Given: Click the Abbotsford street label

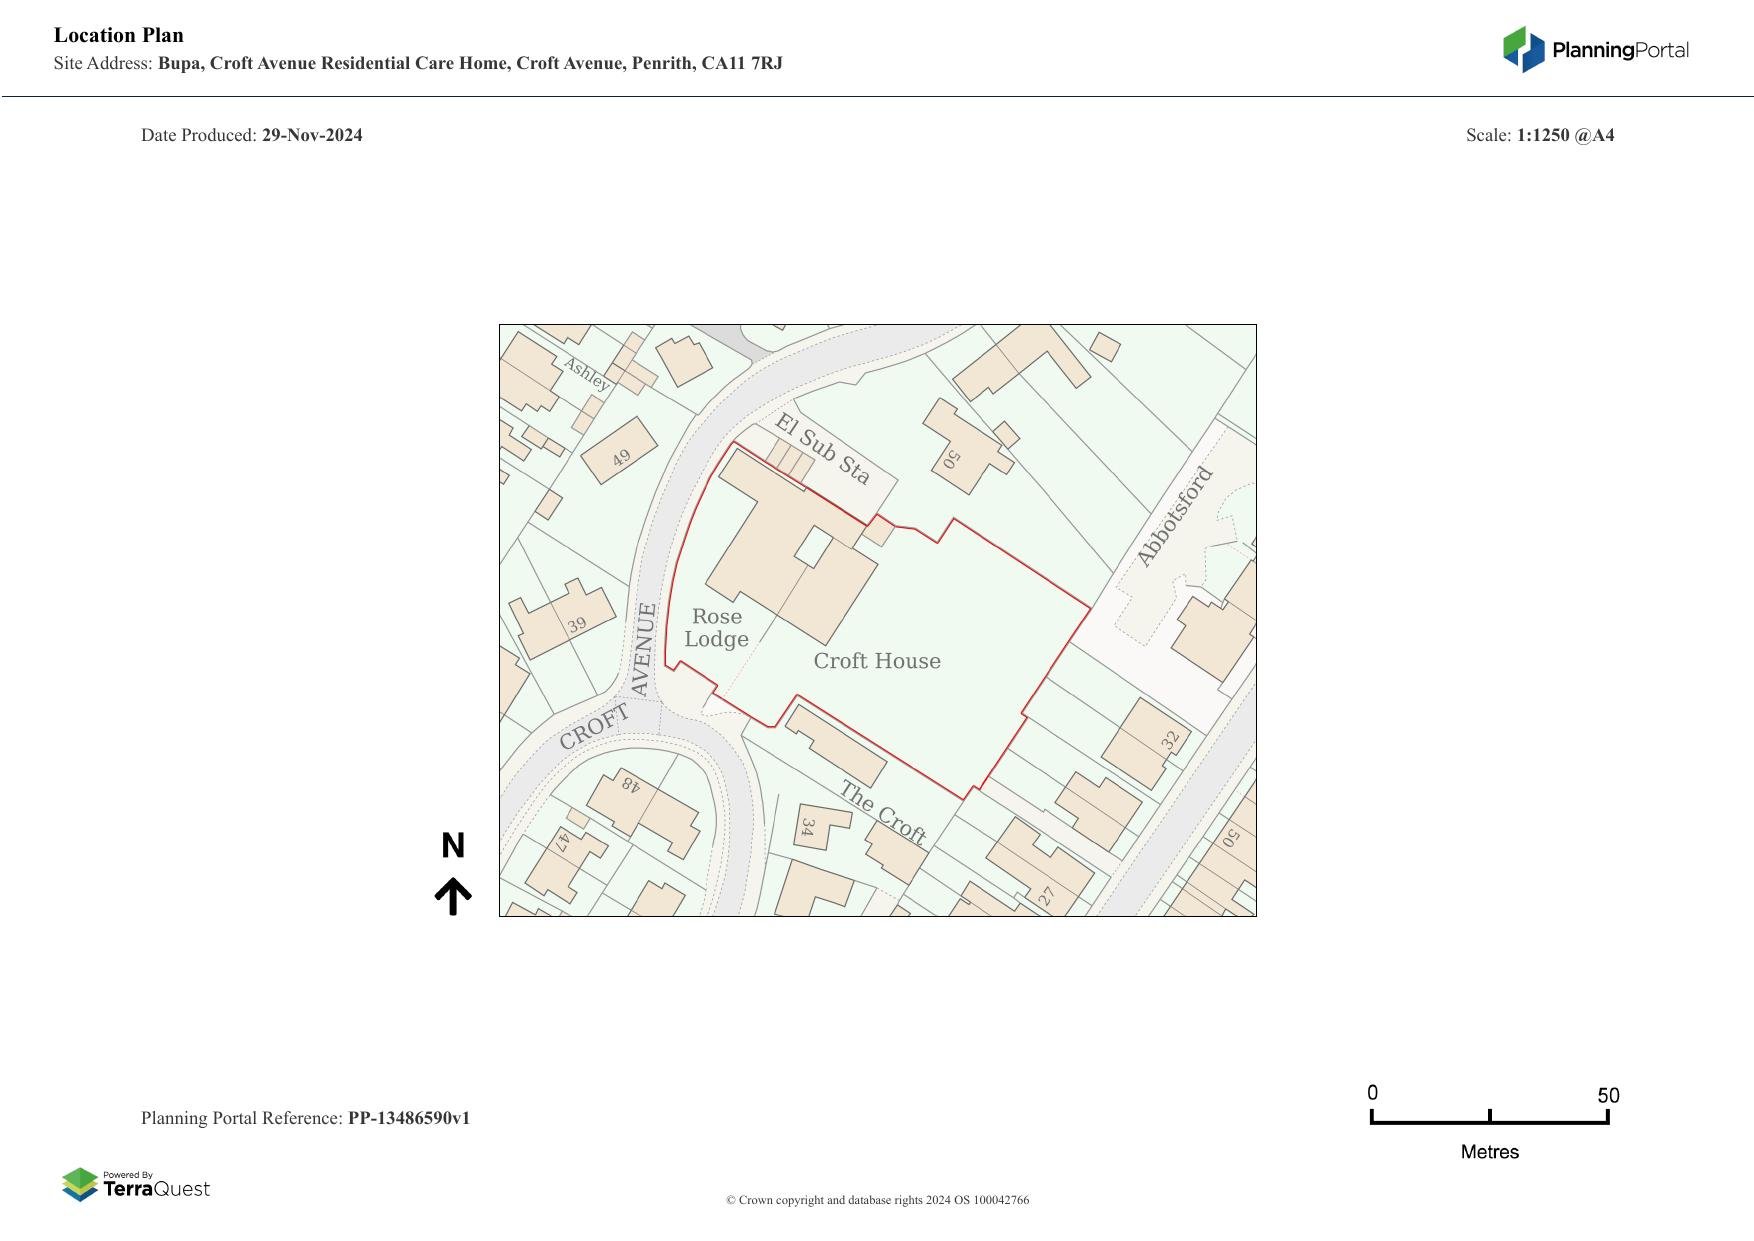Looking at the screenshot, I should tap(1175, 517).
